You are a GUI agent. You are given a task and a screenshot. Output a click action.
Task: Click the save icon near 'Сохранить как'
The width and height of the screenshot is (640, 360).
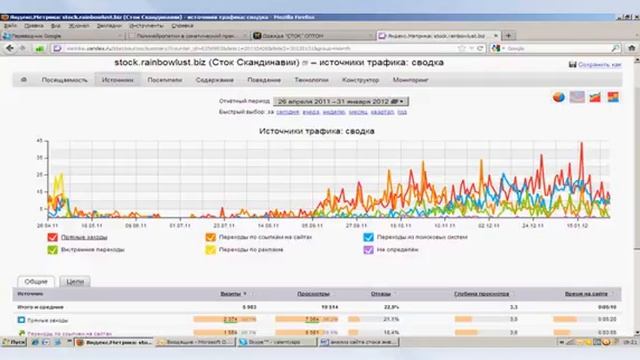(x=573, y=64)
